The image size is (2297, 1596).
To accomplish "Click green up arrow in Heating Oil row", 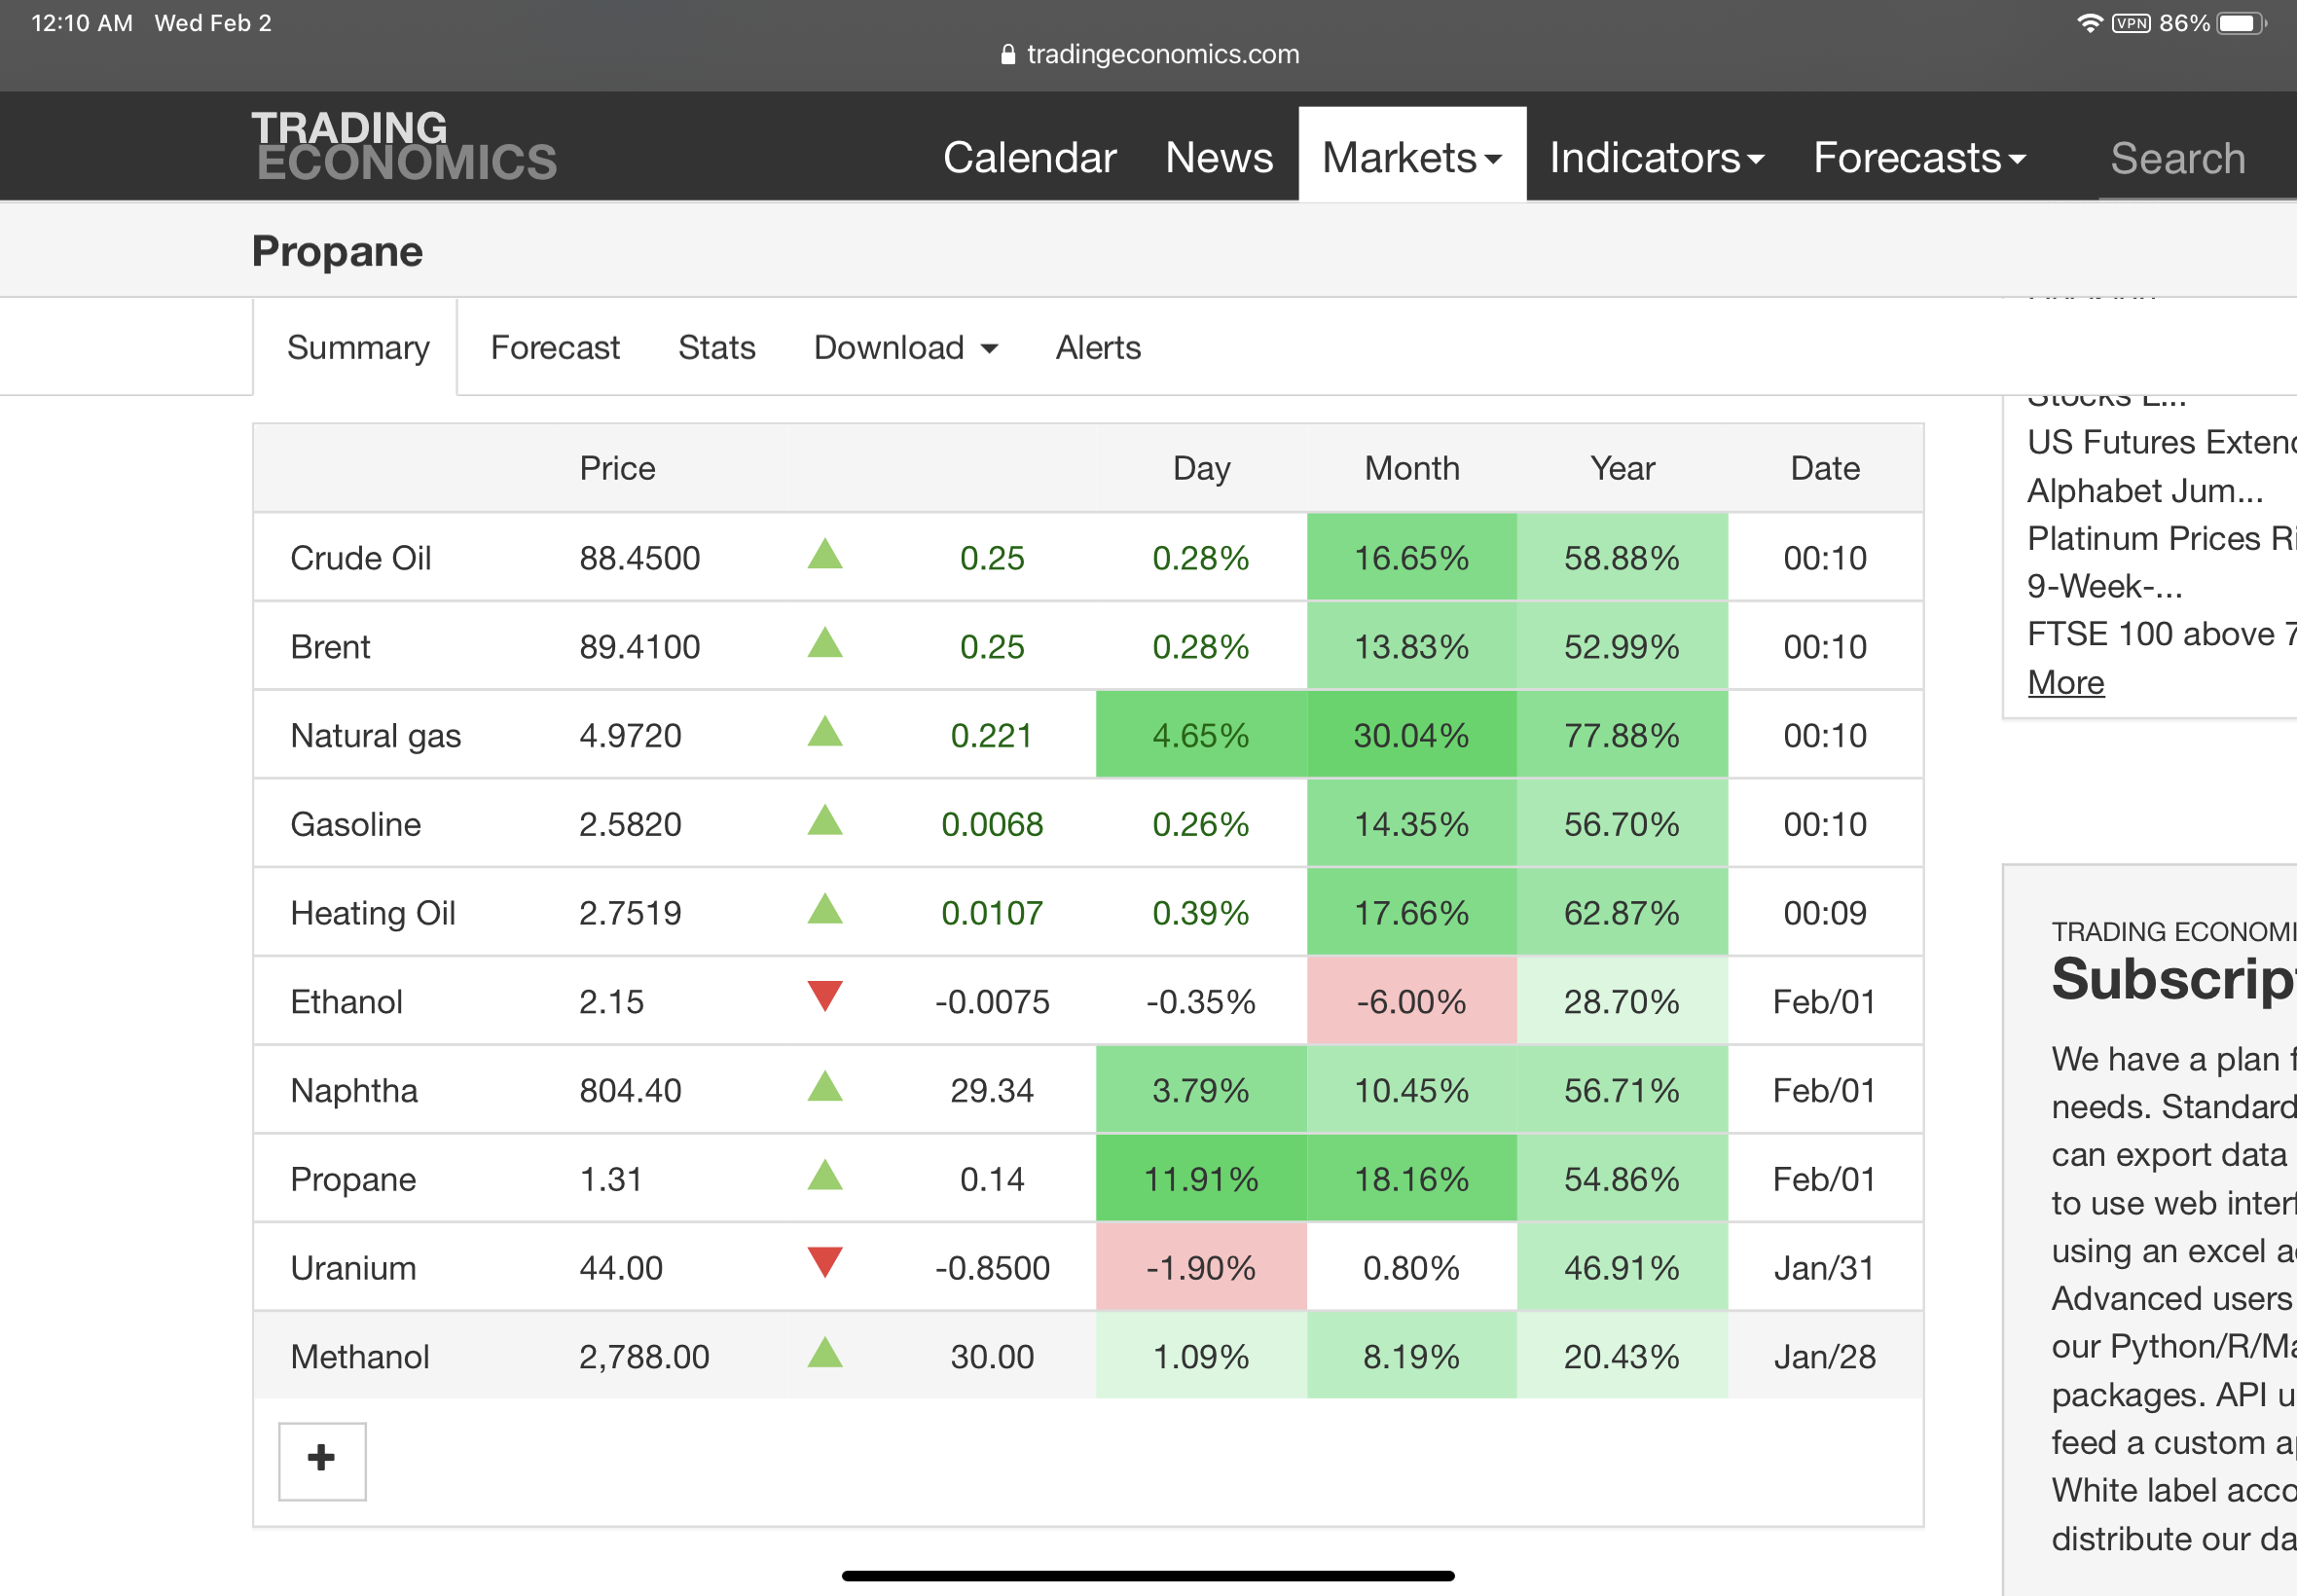I will click(x=825, y=909).
